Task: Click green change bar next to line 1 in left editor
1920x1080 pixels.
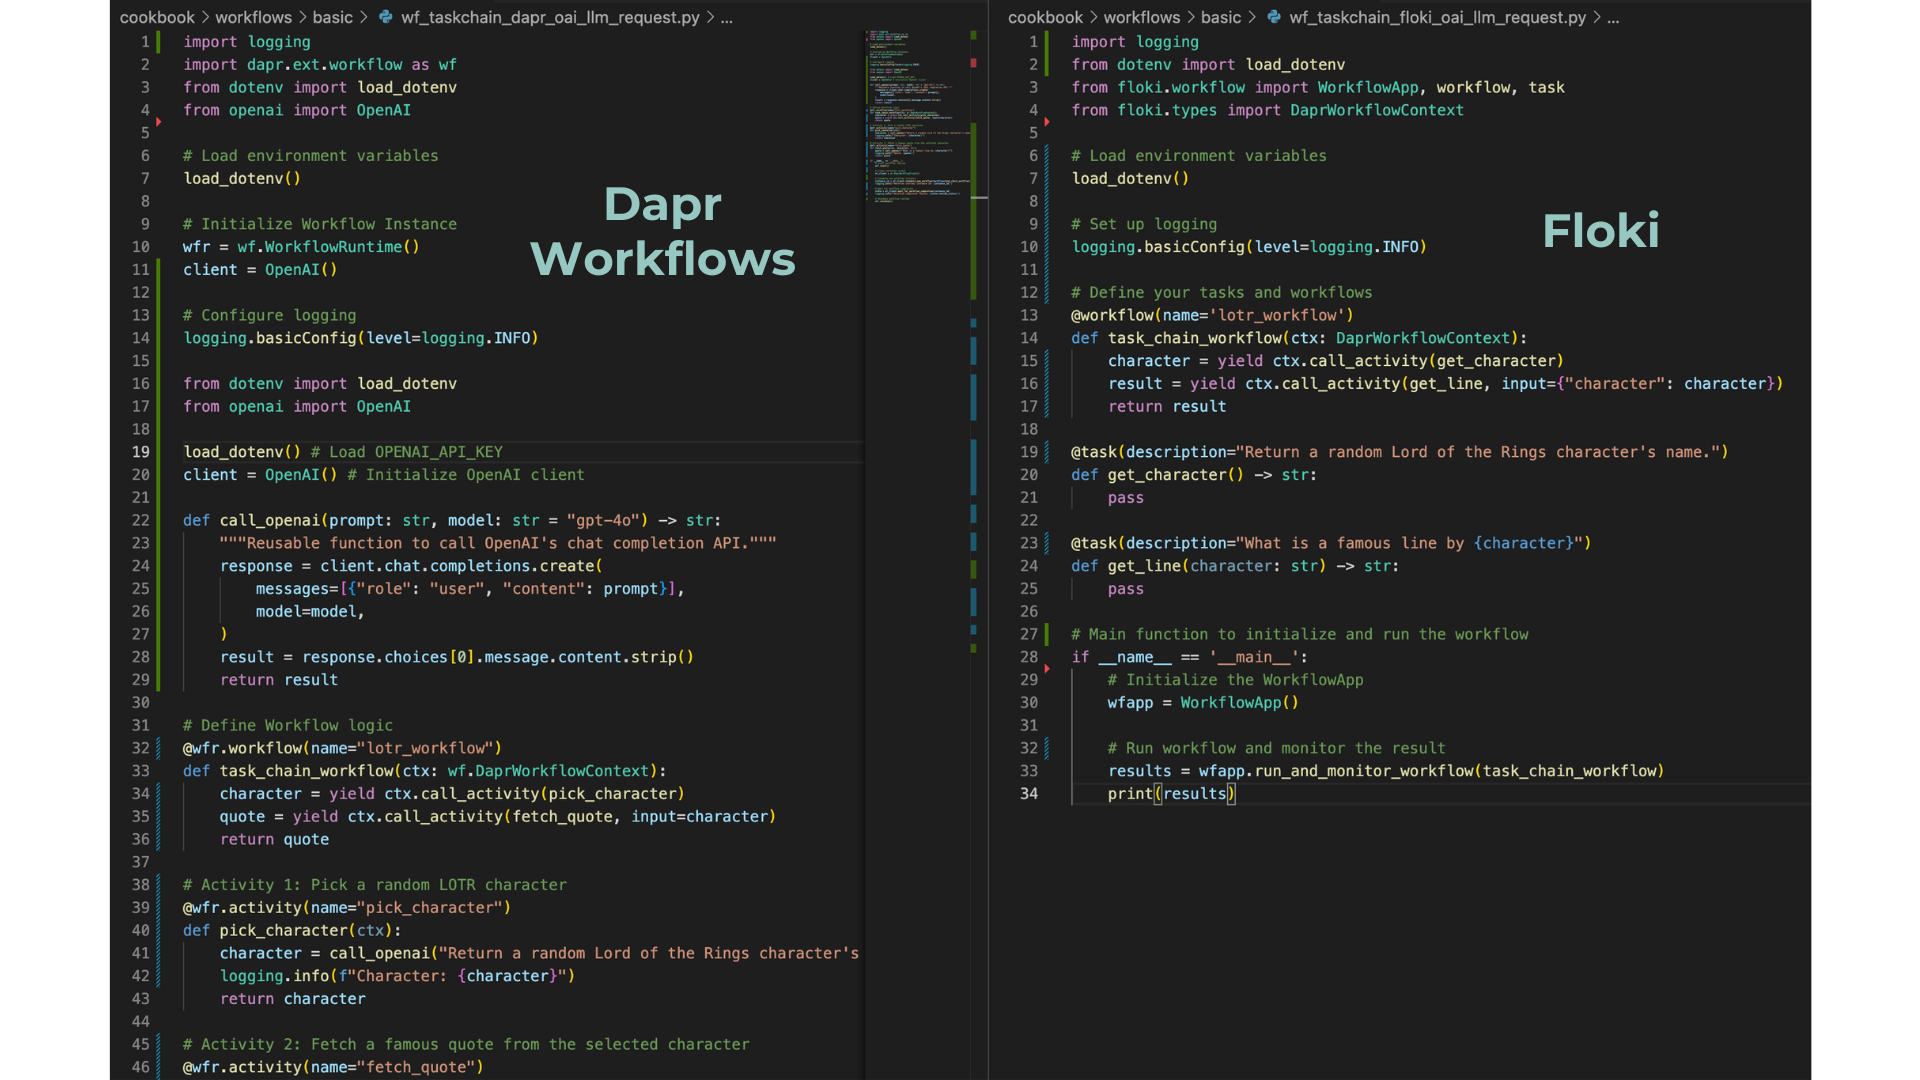Action: point(158,42)
